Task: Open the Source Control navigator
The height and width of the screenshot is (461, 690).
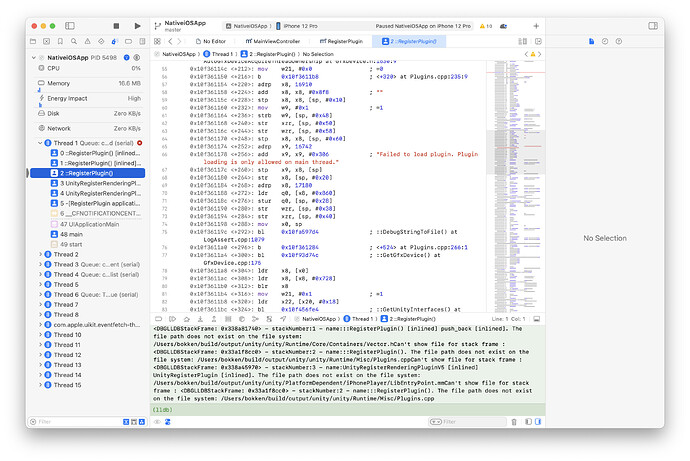Action: [47, 41]
